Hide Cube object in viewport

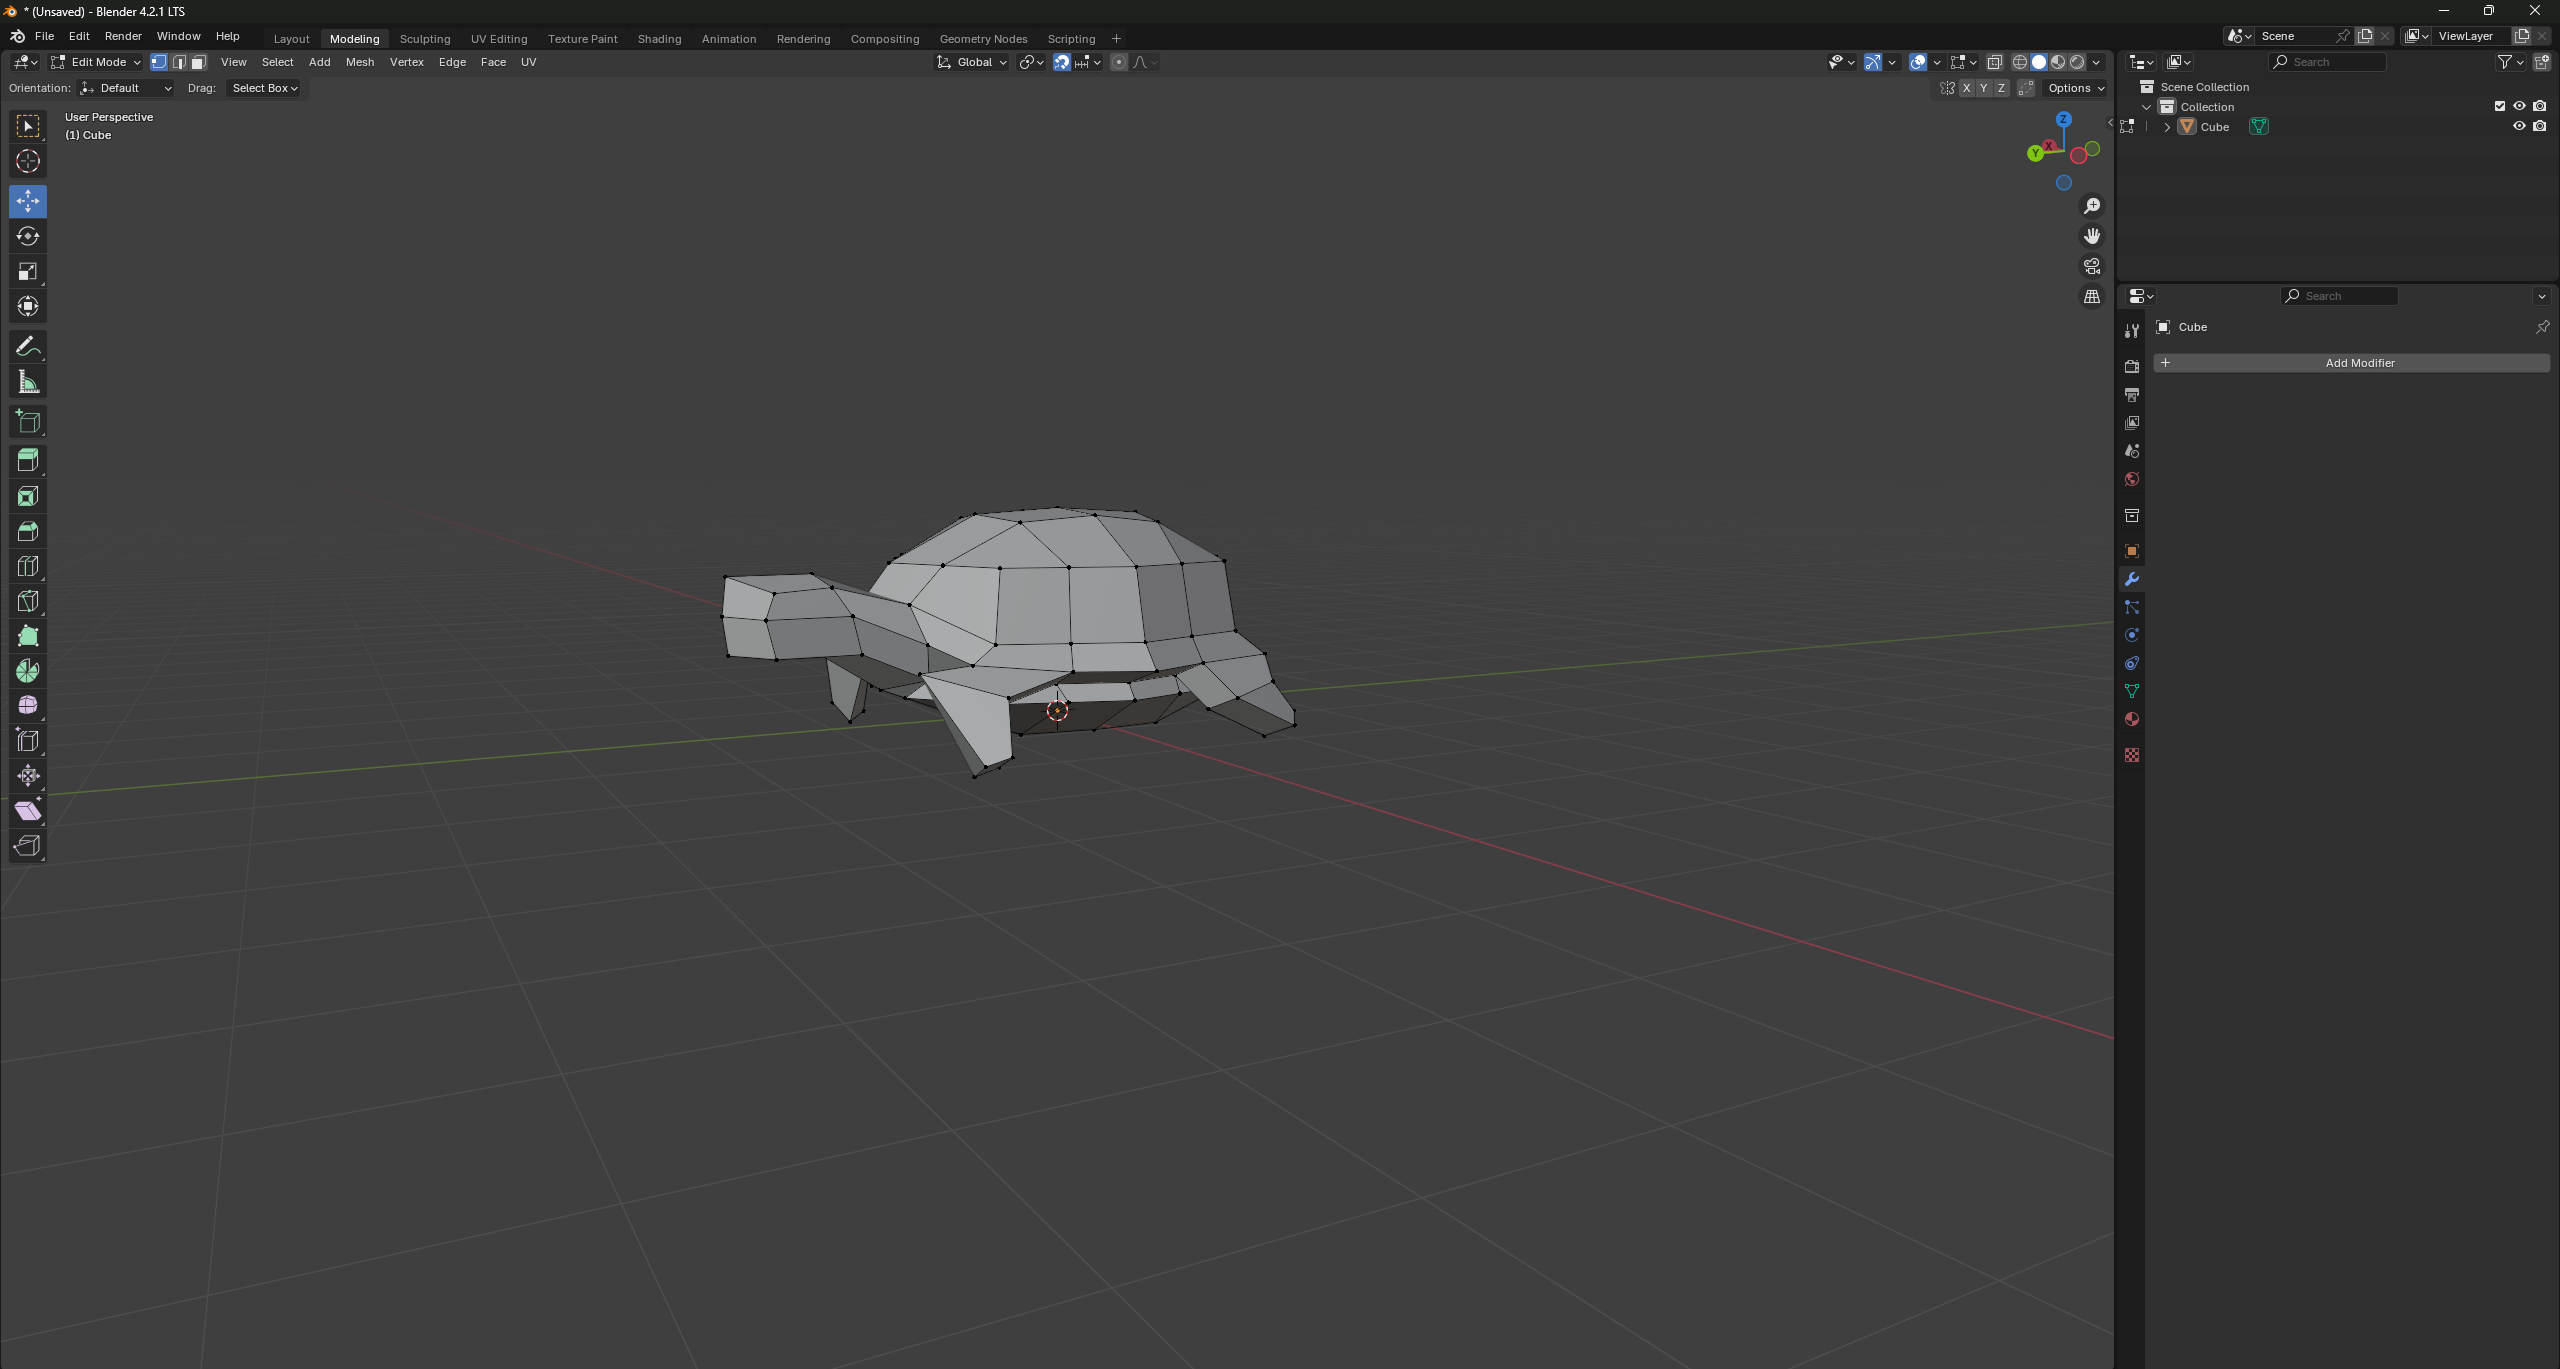(2519, 126)
